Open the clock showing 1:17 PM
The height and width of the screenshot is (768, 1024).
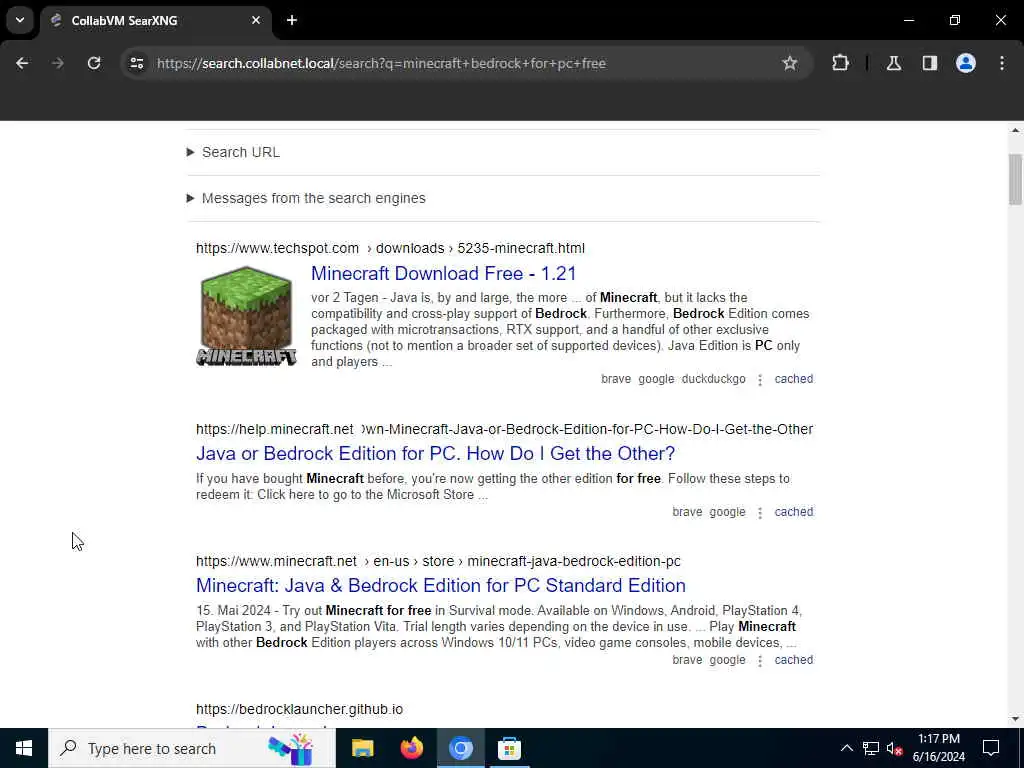pos(938,748)
